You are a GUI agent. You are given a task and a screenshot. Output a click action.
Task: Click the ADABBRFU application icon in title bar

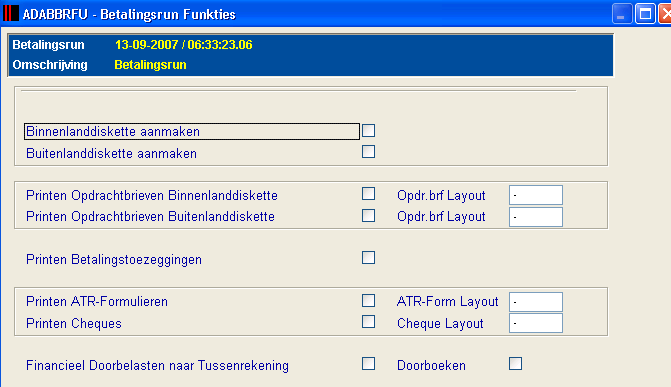pyautogui.click(x=11, y=14)
